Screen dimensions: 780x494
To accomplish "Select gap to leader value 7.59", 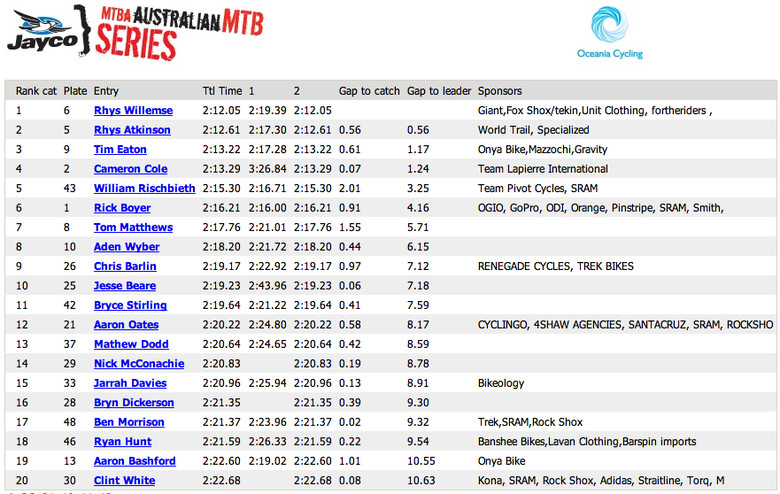I will (418, 305).
